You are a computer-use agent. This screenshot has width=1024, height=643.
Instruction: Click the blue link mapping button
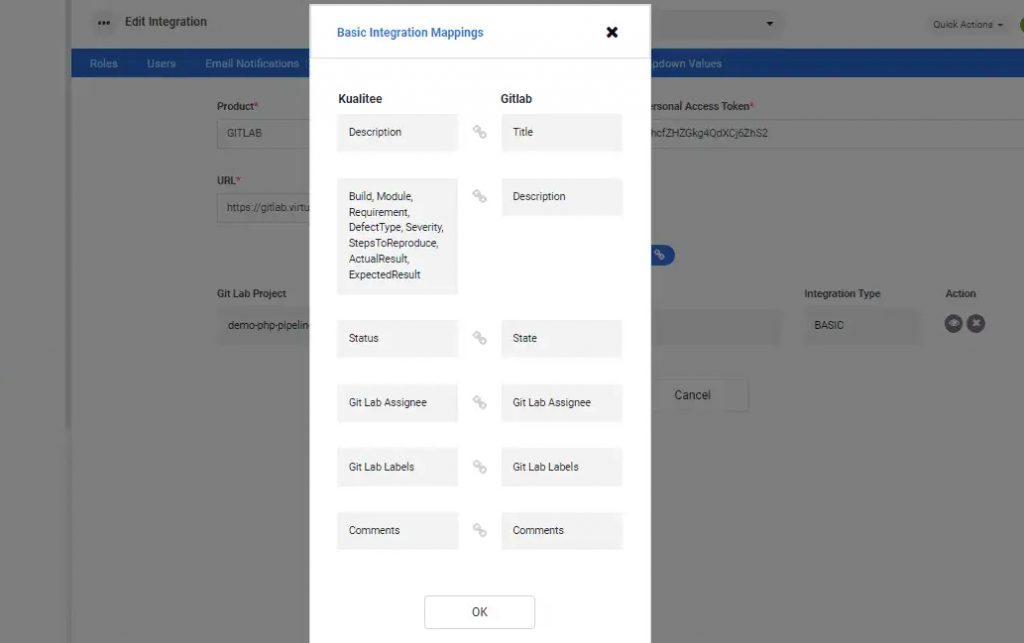click(x=662, y=255)
